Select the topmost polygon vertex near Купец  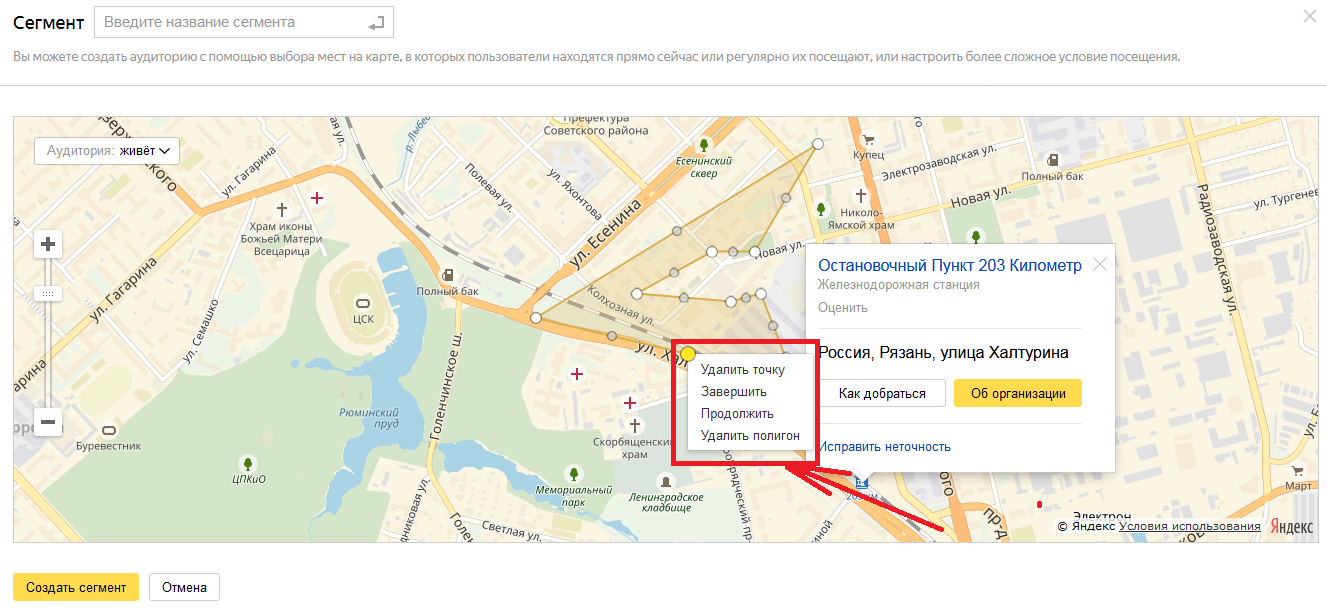(x=818, y=144)
